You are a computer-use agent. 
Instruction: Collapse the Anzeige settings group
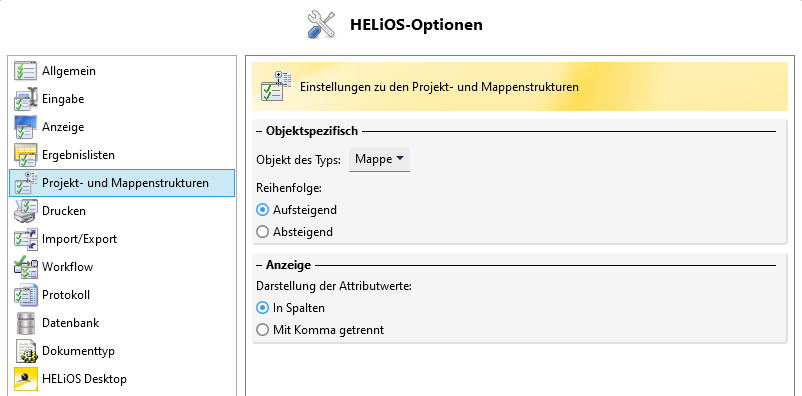point(259,265)
